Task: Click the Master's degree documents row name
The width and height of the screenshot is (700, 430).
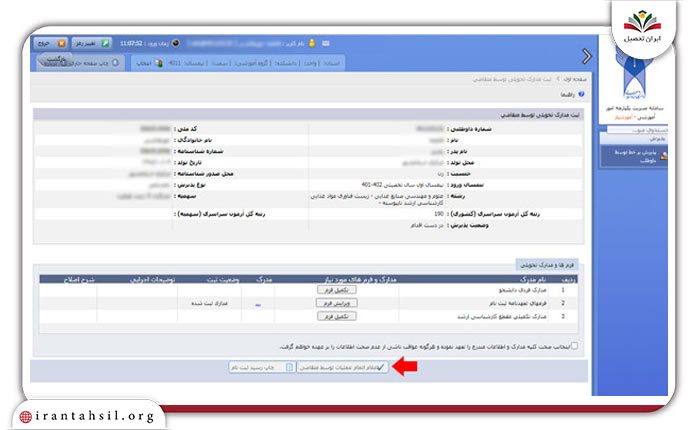Action: point(502,316)
